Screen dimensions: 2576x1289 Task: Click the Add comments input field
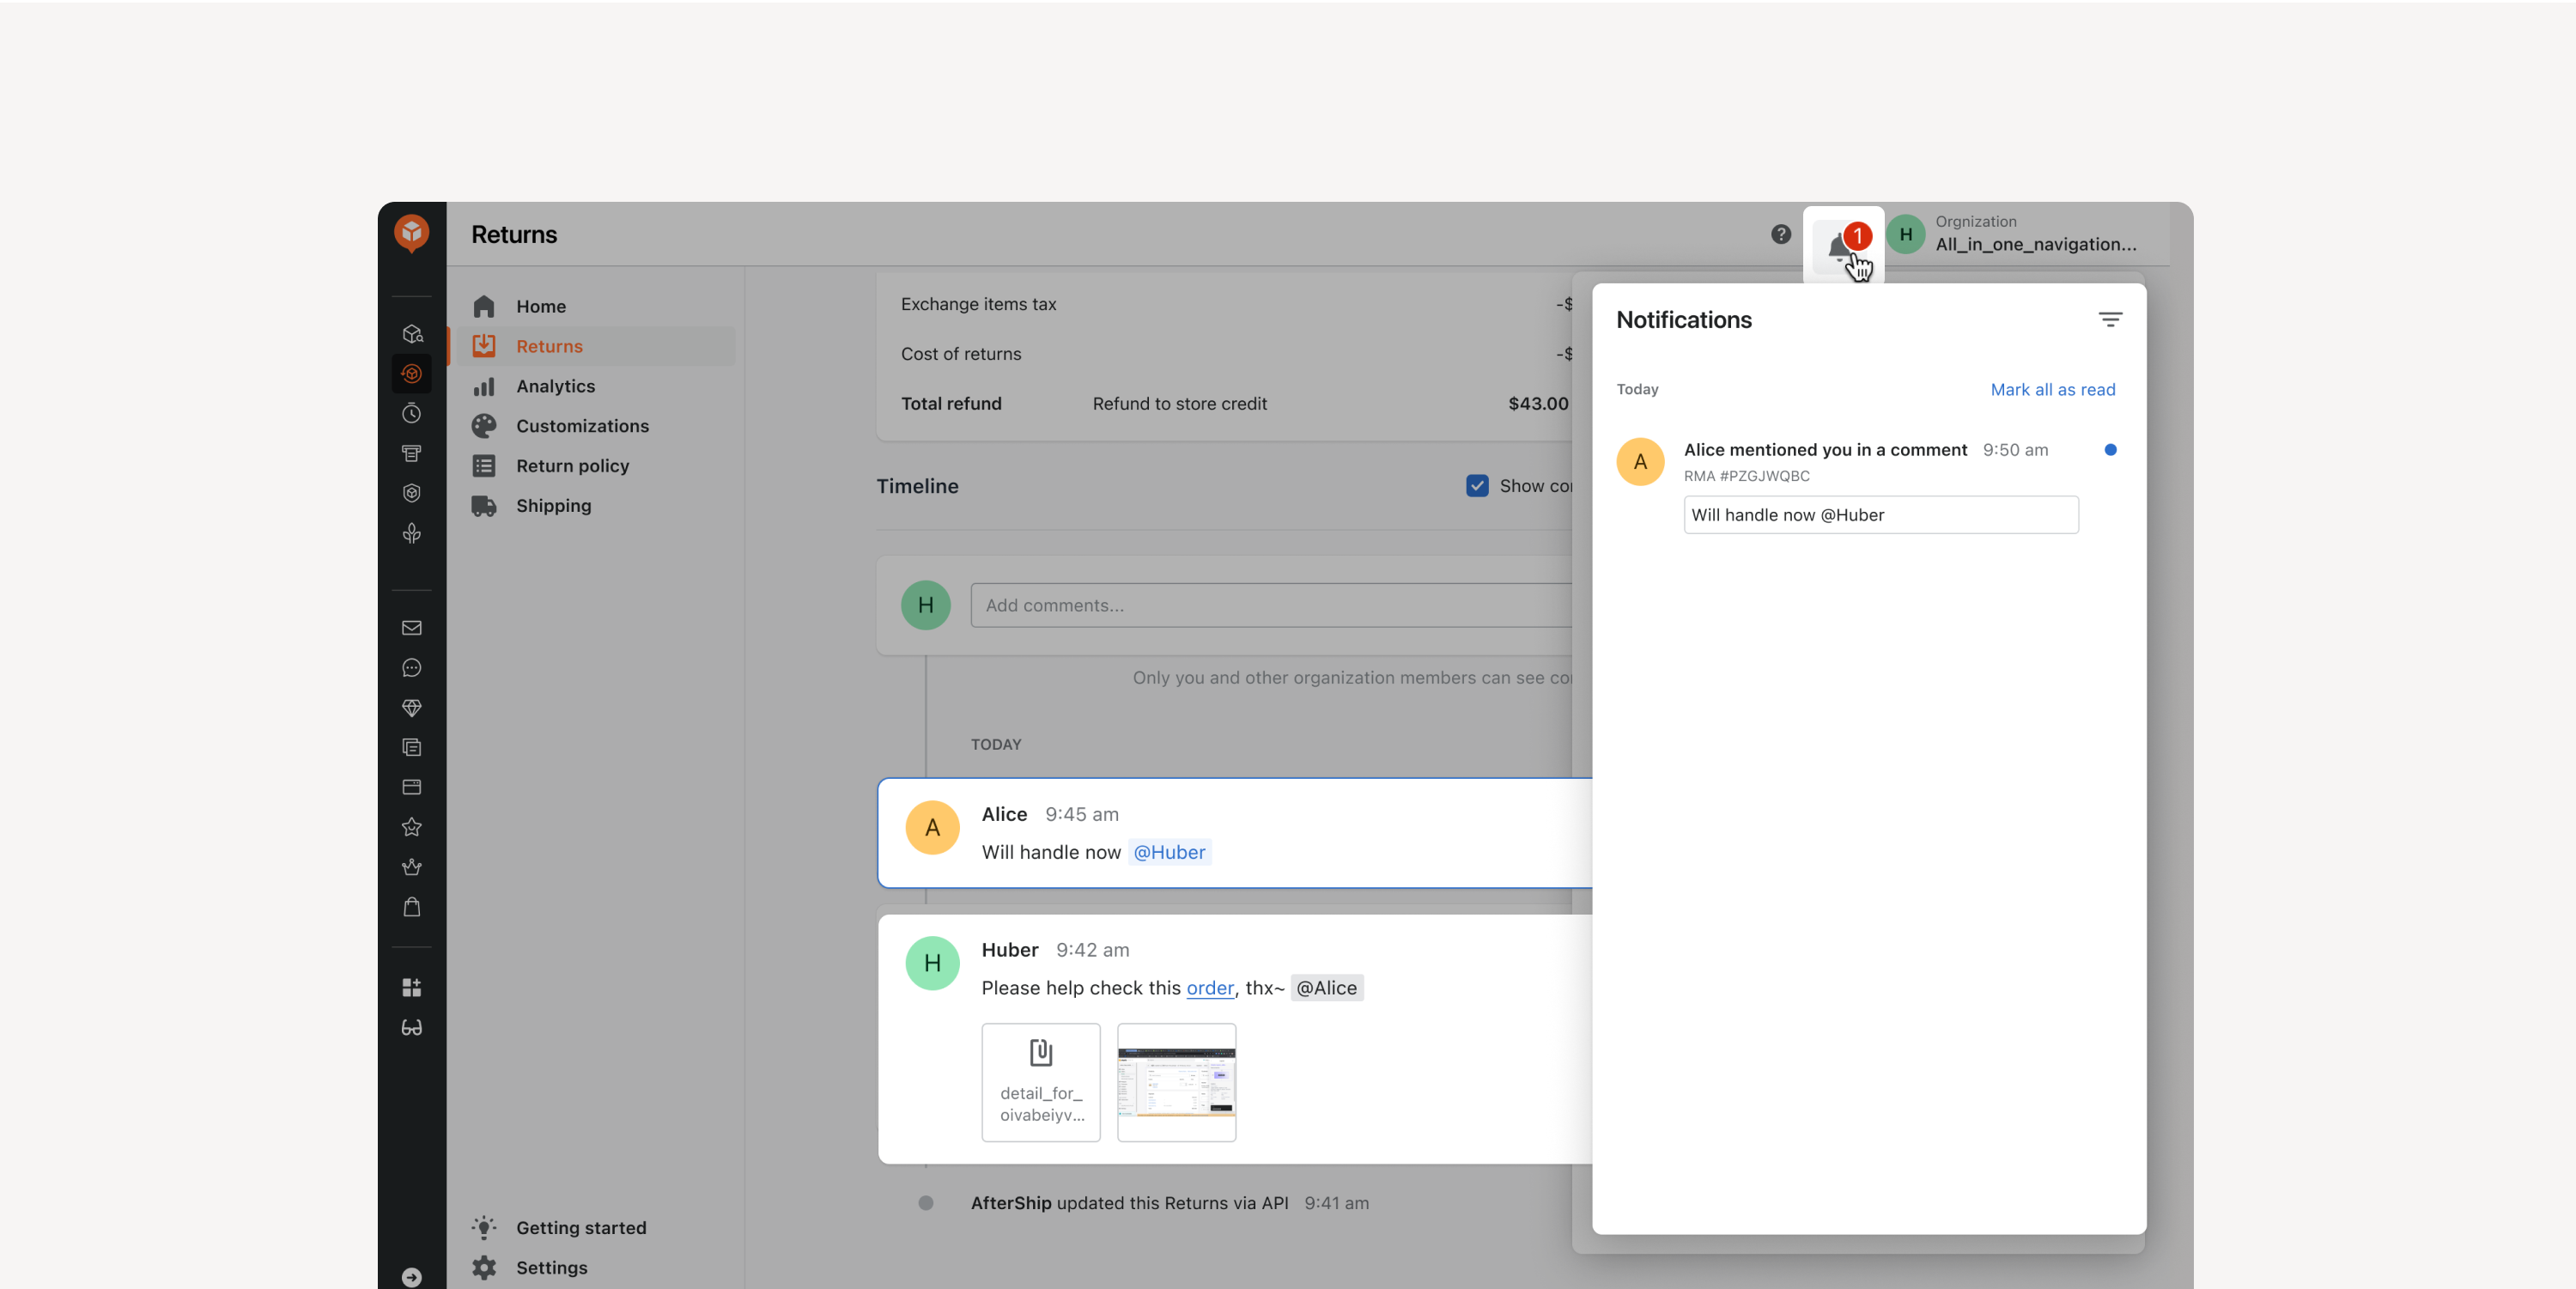[1270, 605]
